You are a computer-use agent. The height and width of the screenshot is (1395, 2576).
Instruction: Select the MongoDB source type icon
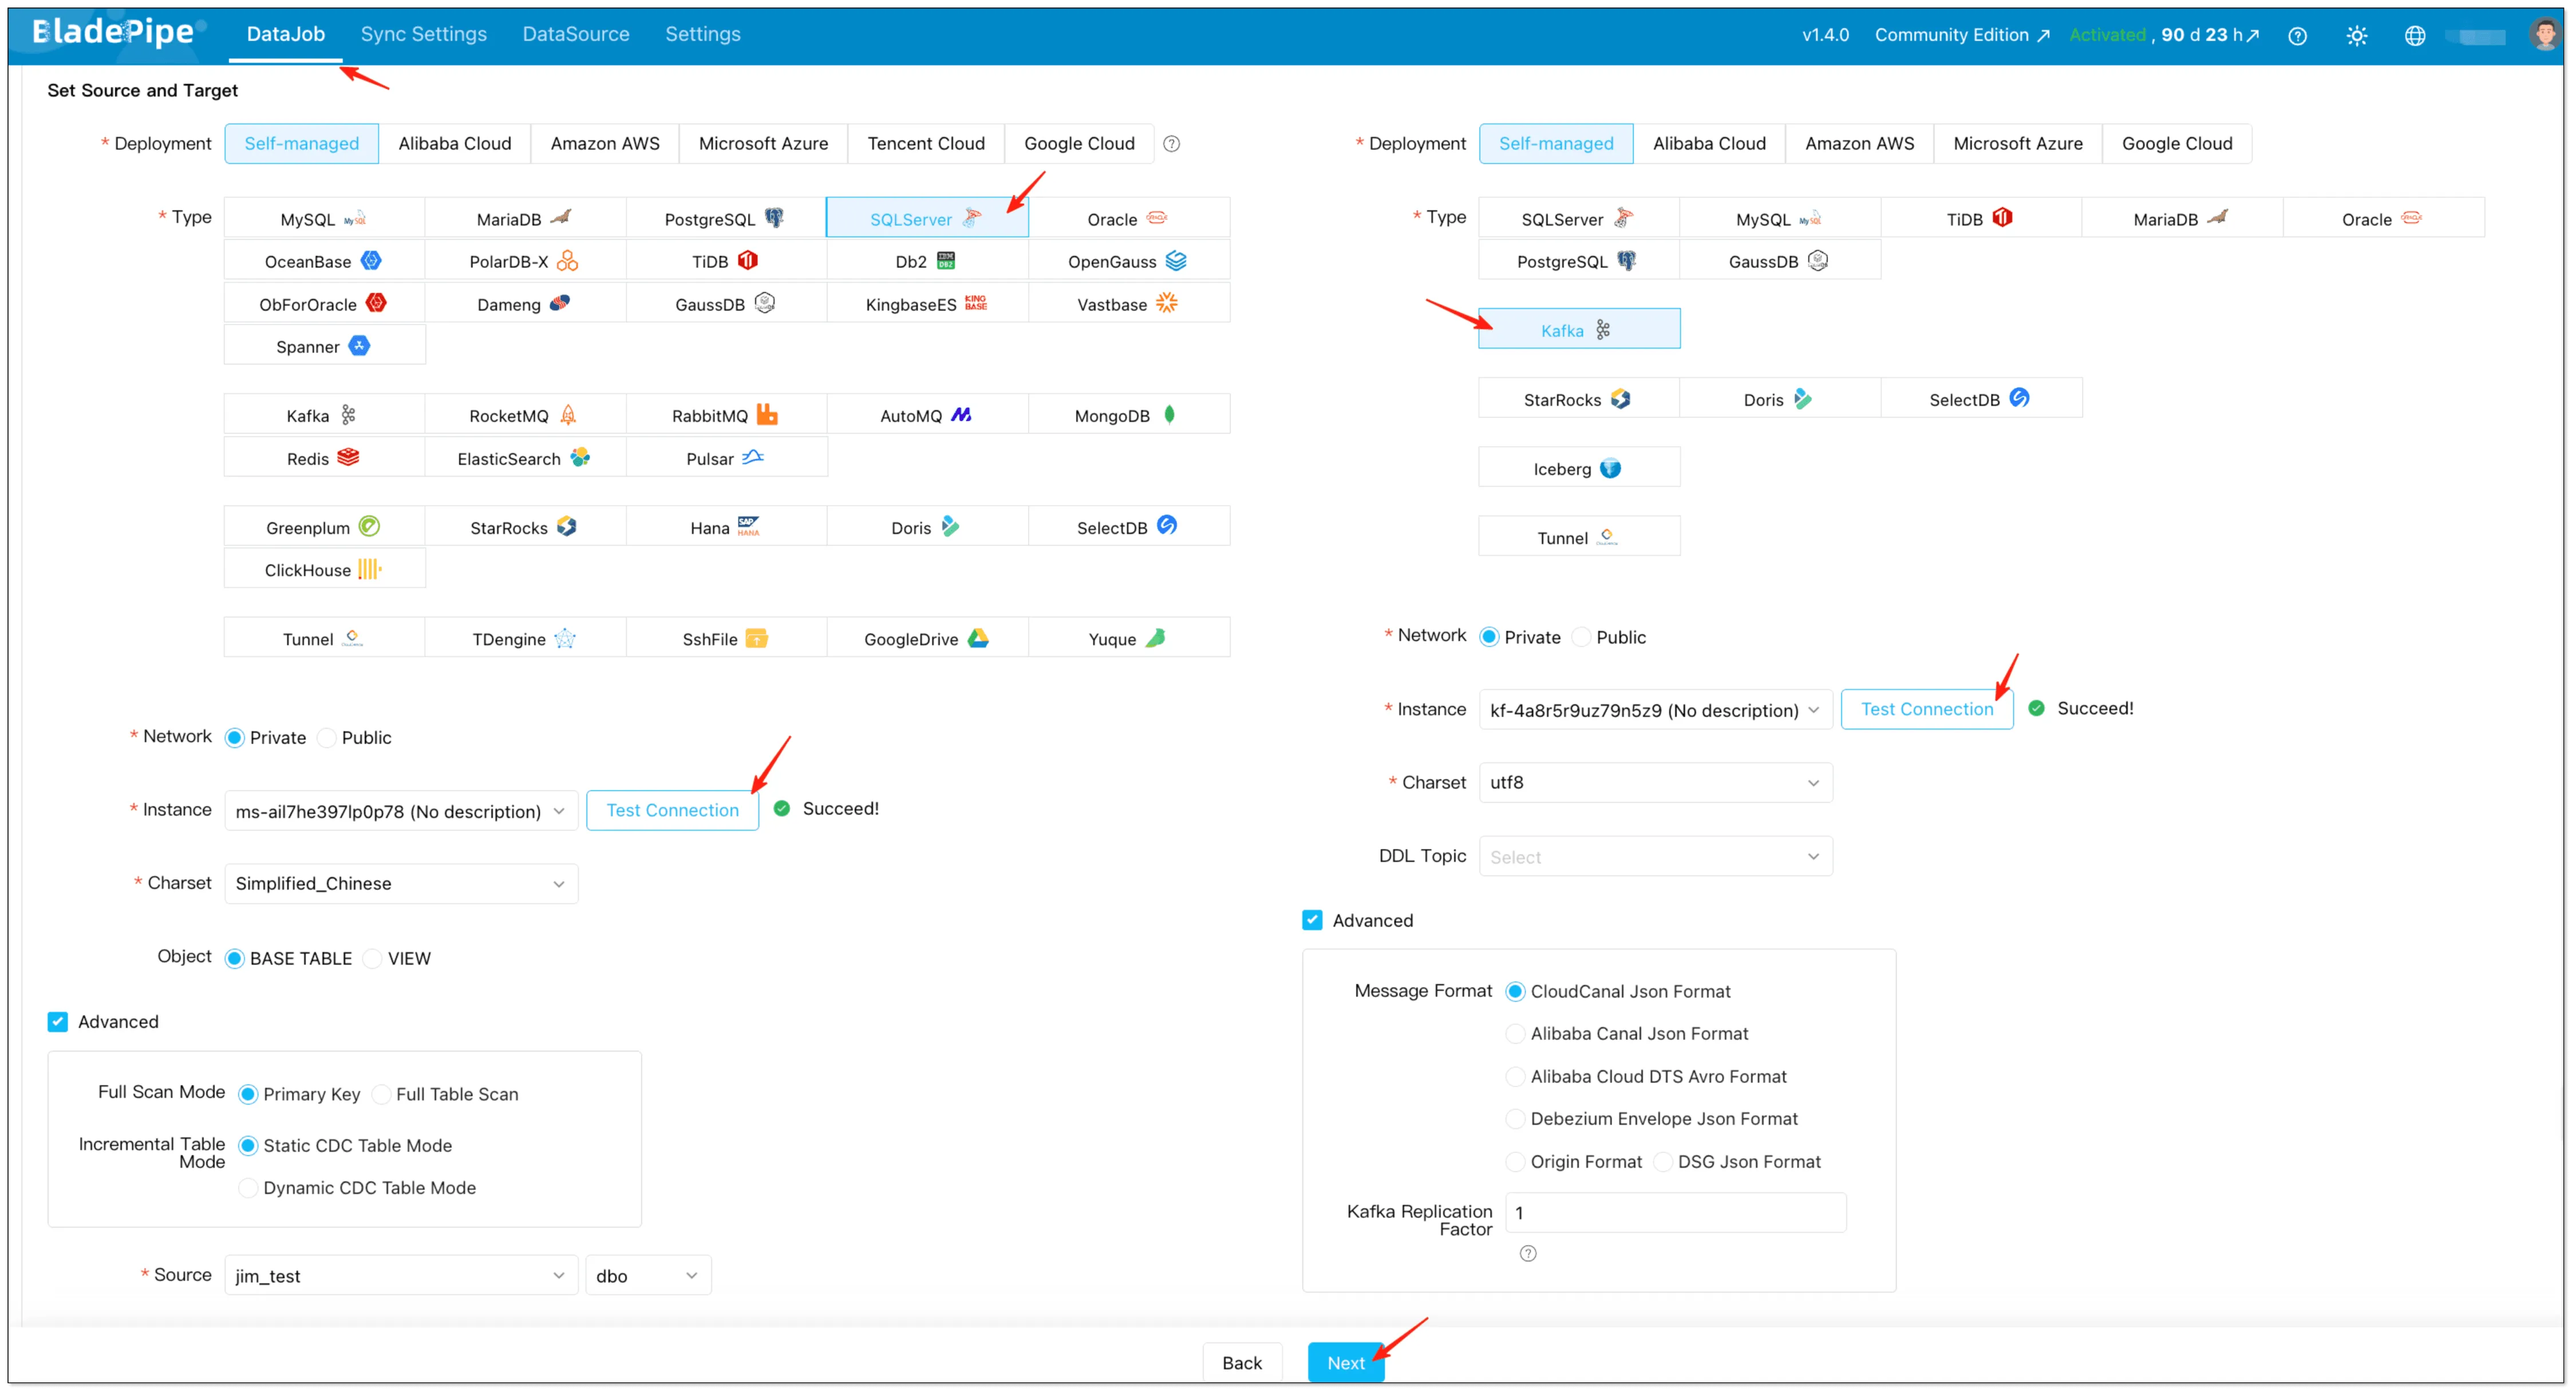click(1127, 414)
